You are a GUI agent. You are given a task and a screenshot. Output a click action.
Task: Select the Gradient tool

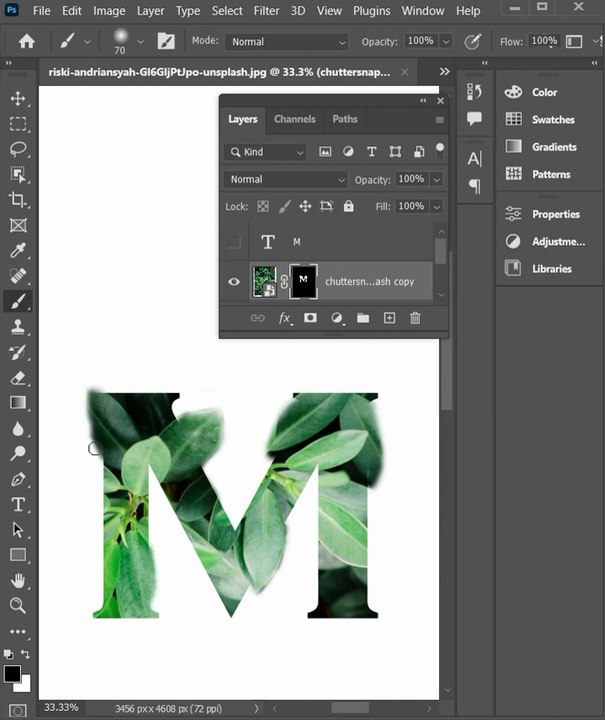[18, 403]
